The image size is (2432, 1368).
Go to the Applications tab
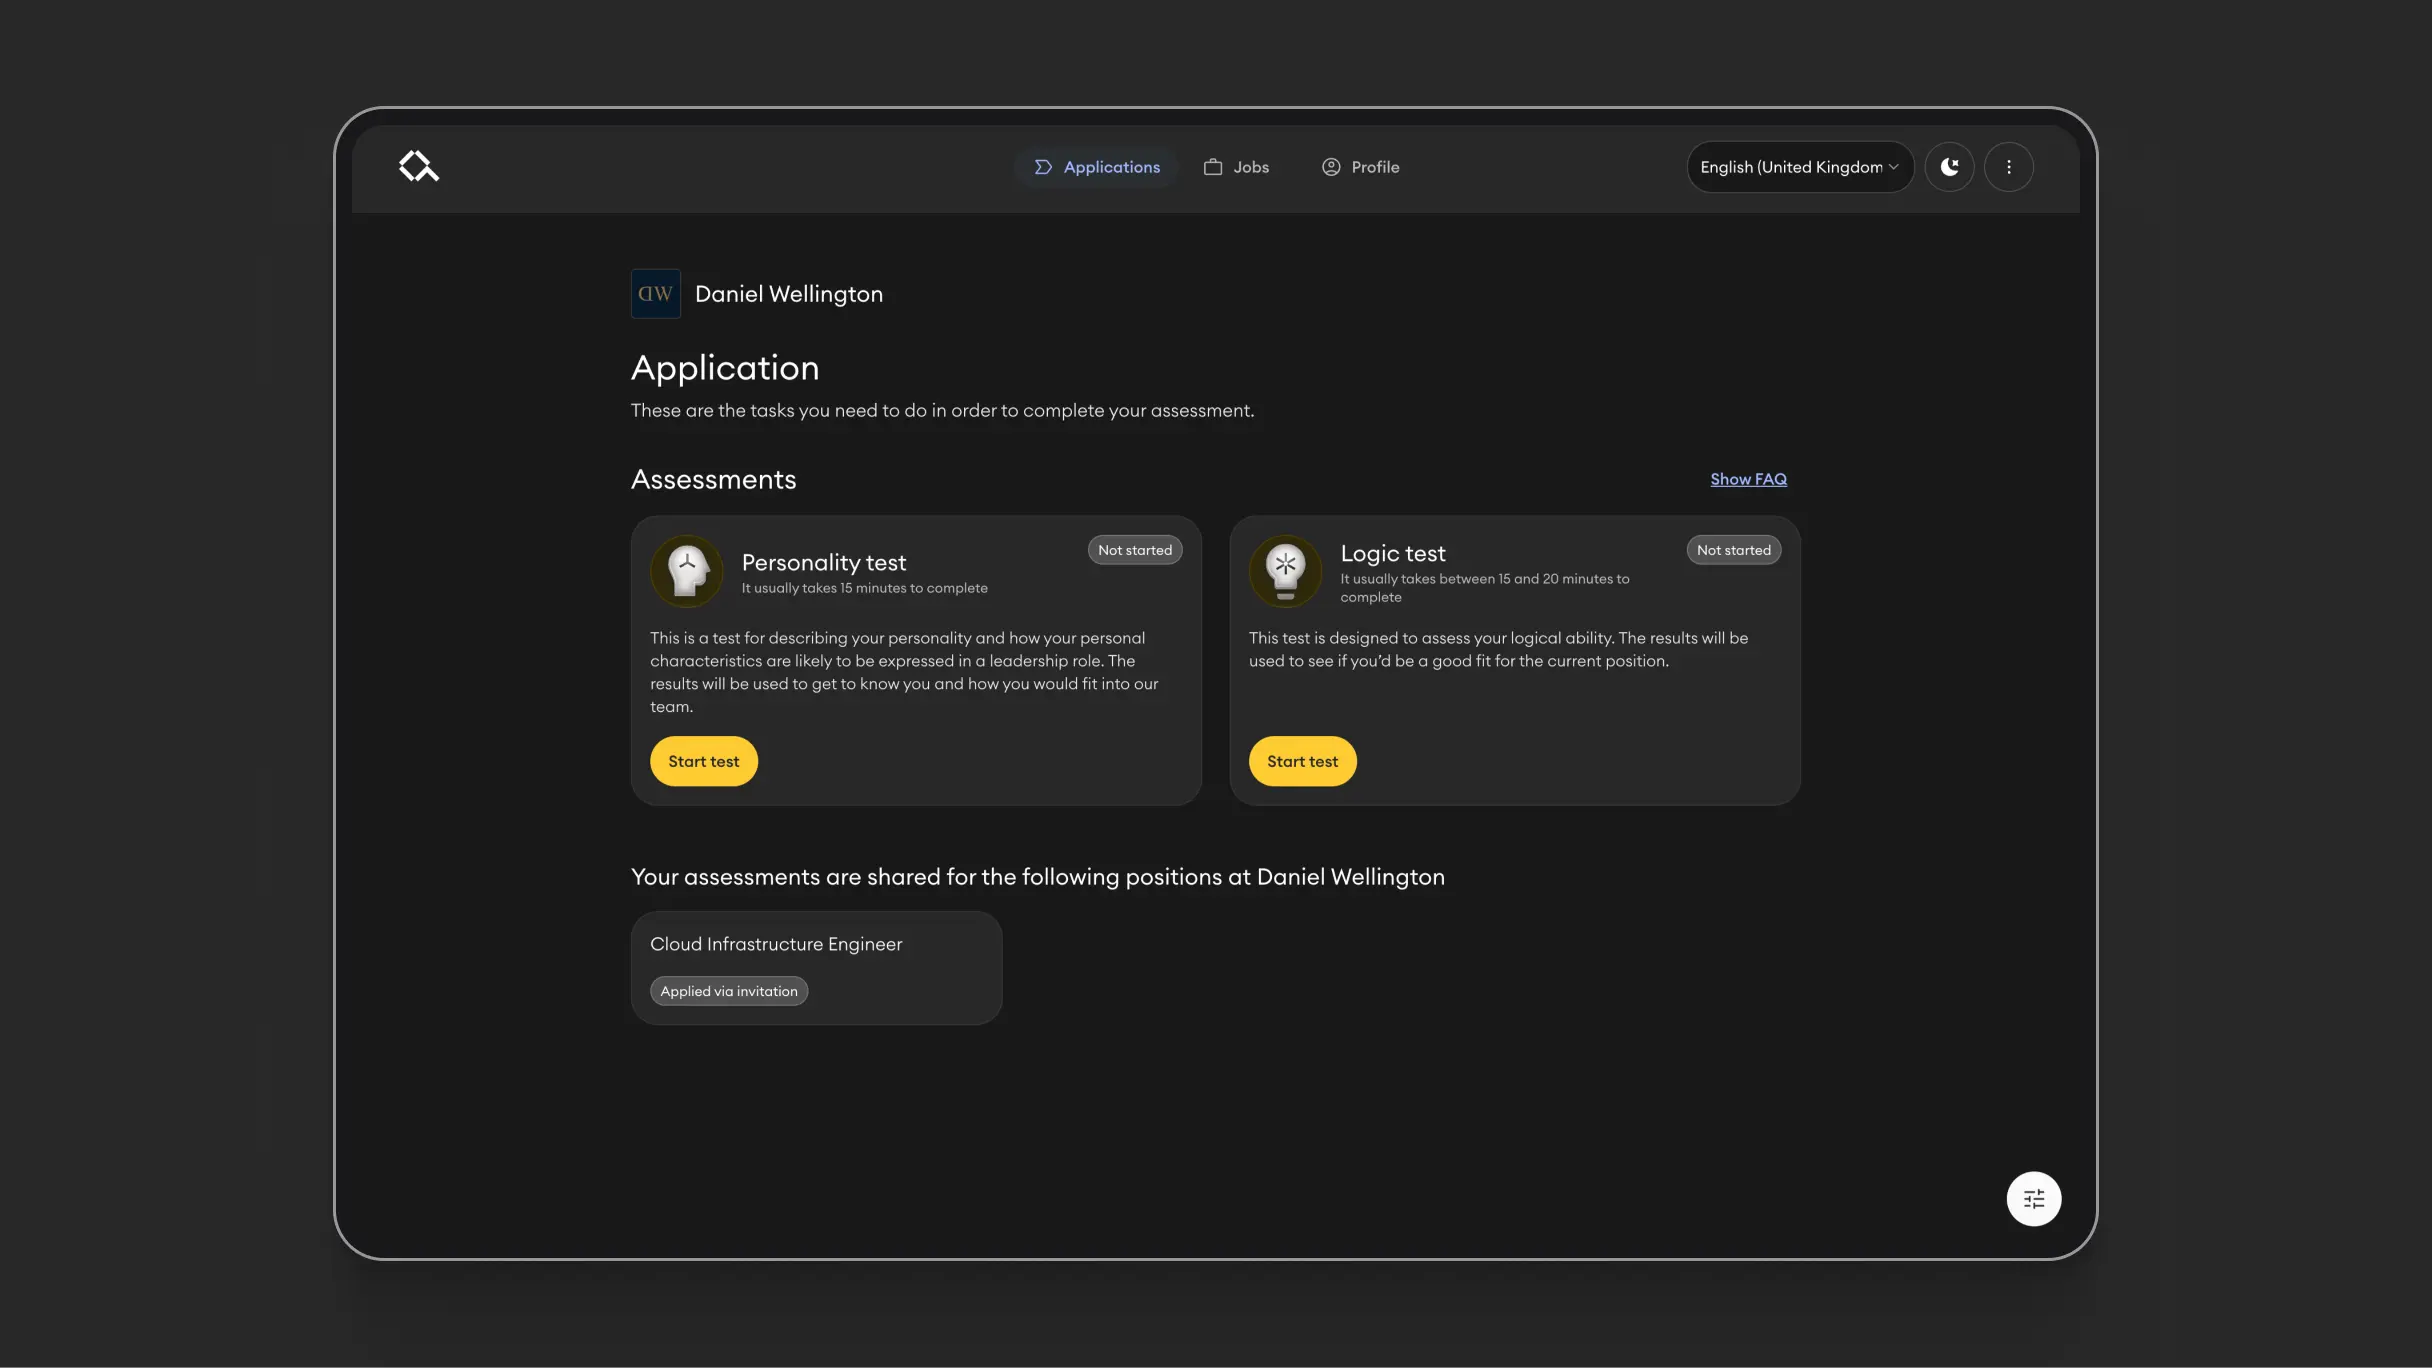(x=1097, y=167)
